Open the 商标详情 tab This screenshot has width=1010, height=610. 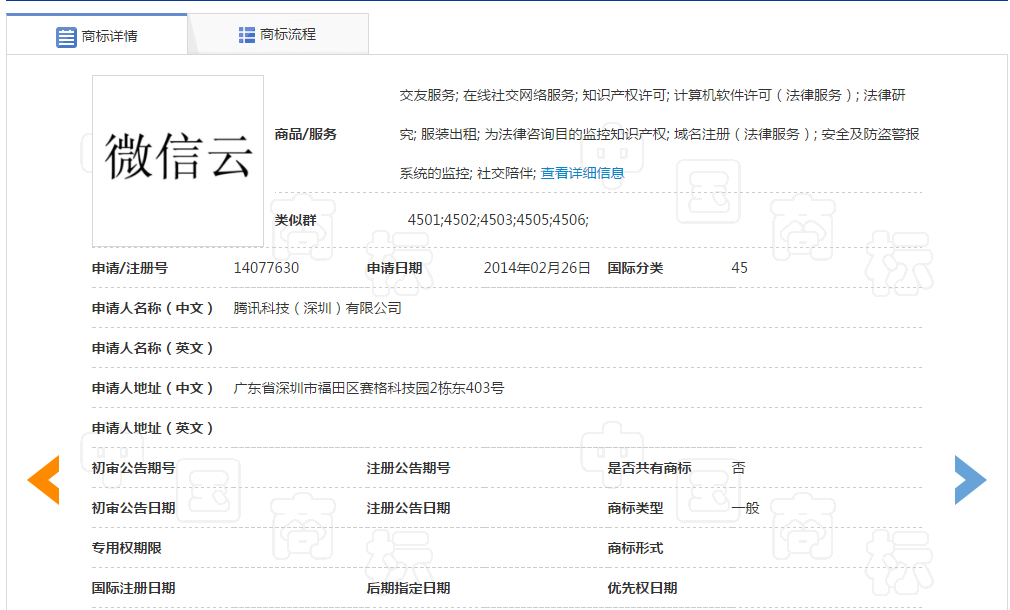[97, 35]
